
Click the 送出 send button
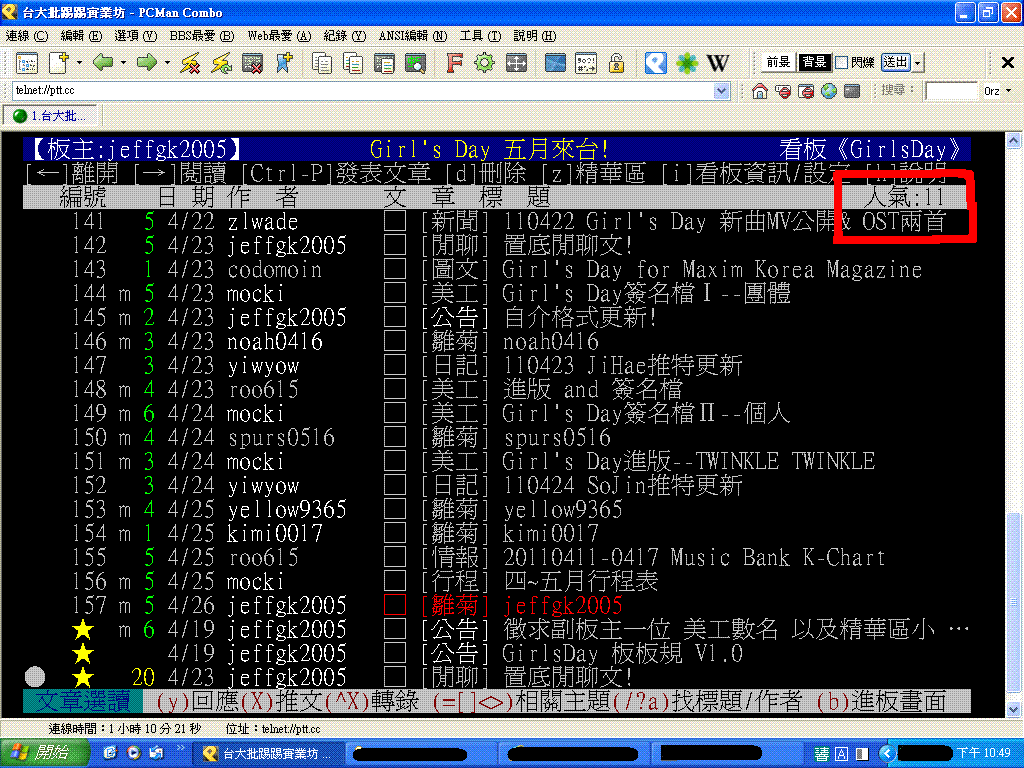click(895, 62)
